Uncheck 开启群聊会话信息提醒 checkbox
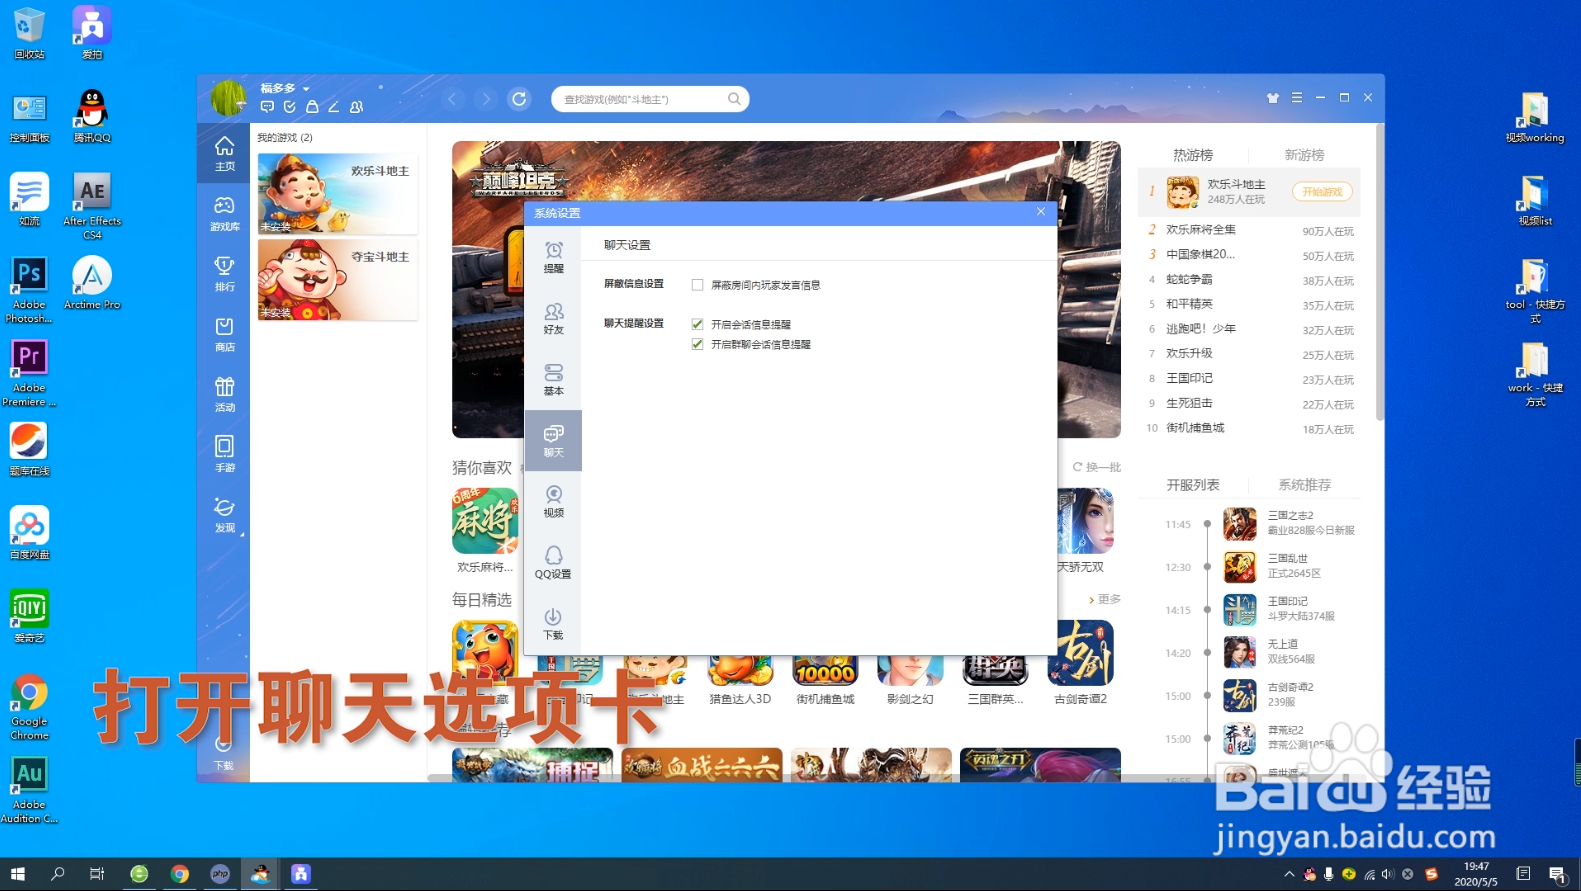The image size is (1581, 891). click(x=697, y=344)
